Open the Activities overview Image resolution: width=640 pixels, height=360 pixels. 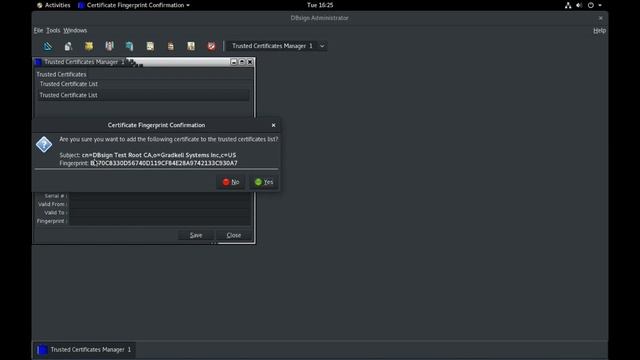coord(53,5)
